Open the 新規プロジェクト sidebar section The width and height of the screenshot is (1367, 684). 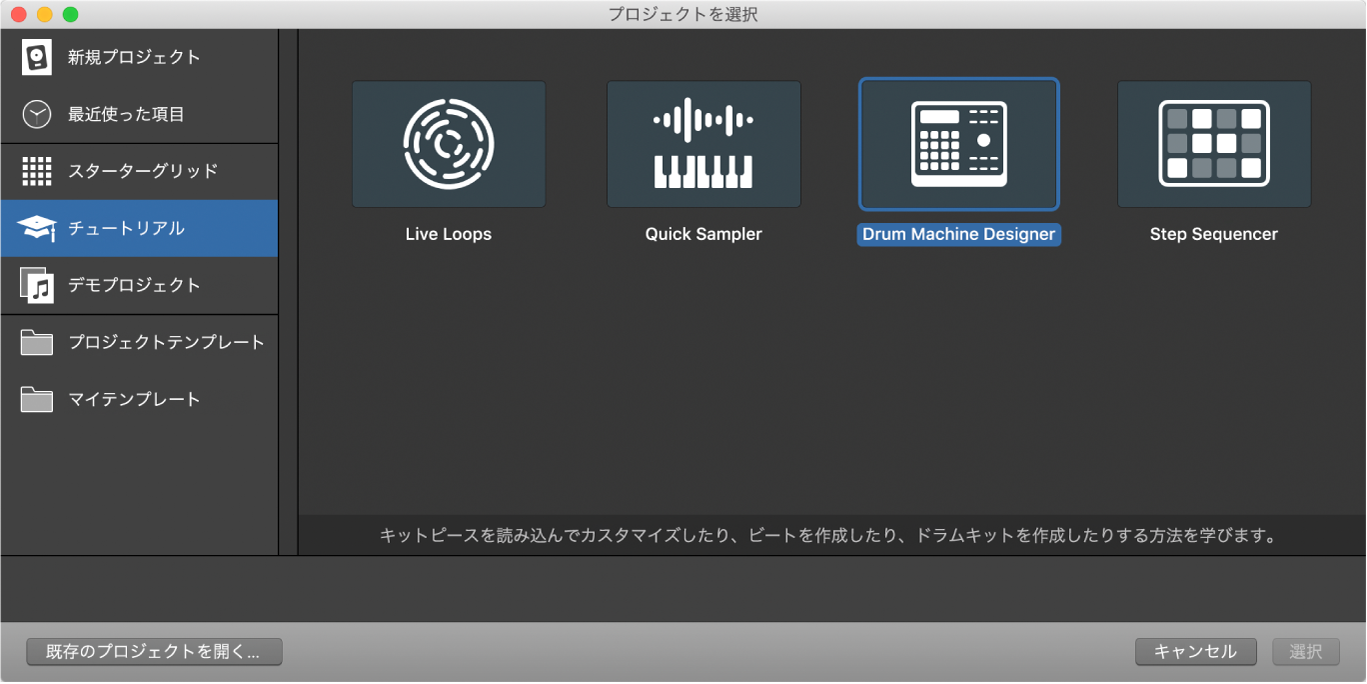[x=139, y=57]
